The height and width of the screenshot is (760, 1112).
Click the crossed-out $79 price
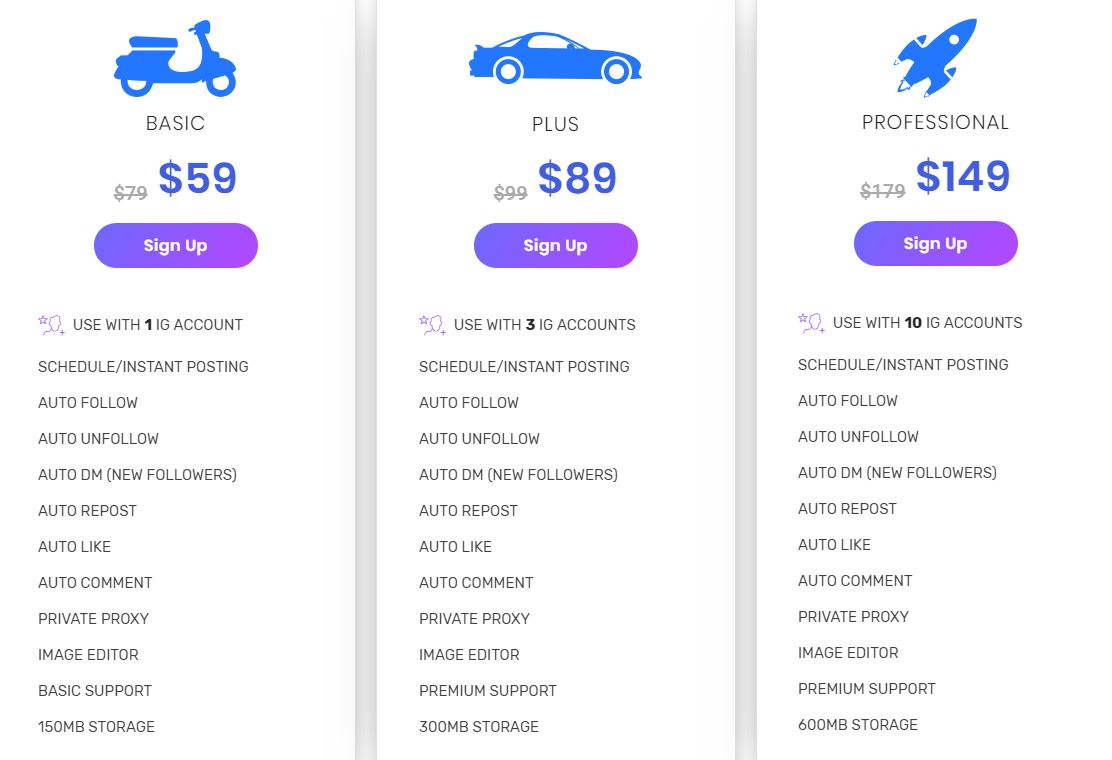click(x=131, y=193)
